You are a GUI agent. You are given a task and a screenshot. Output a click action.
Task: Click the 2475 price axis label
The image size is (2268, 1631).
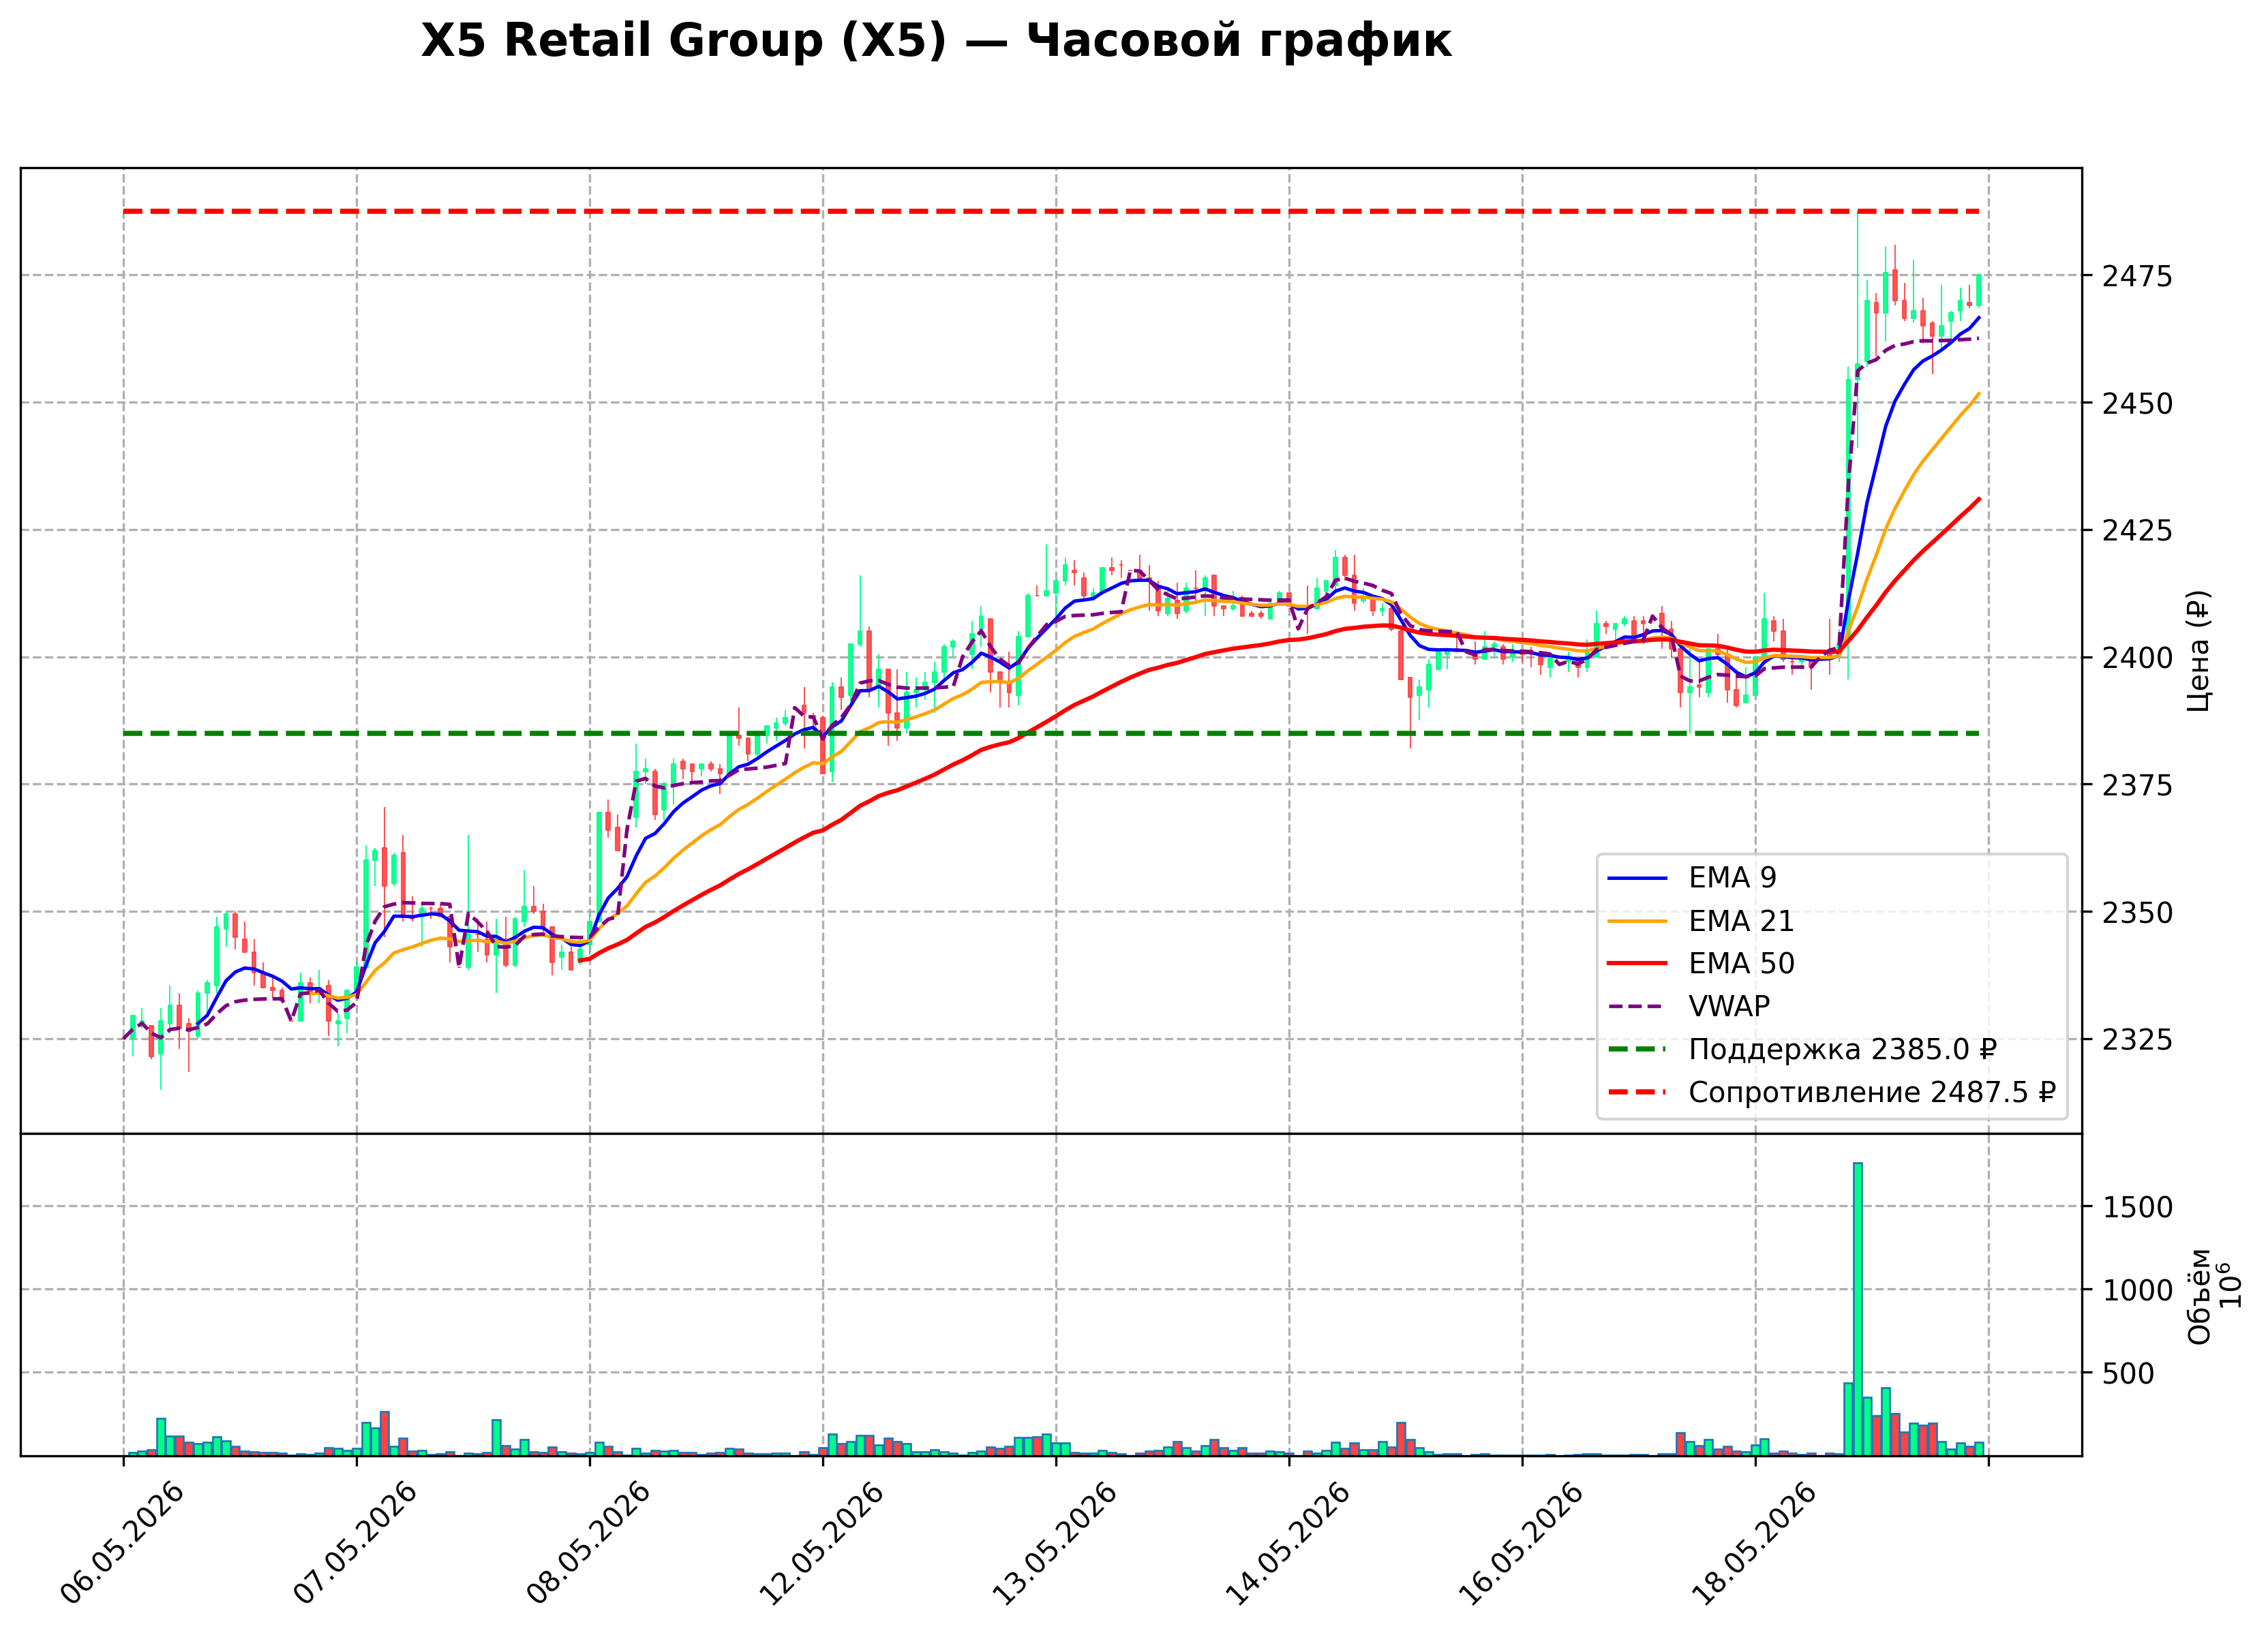pos(2137,277)
